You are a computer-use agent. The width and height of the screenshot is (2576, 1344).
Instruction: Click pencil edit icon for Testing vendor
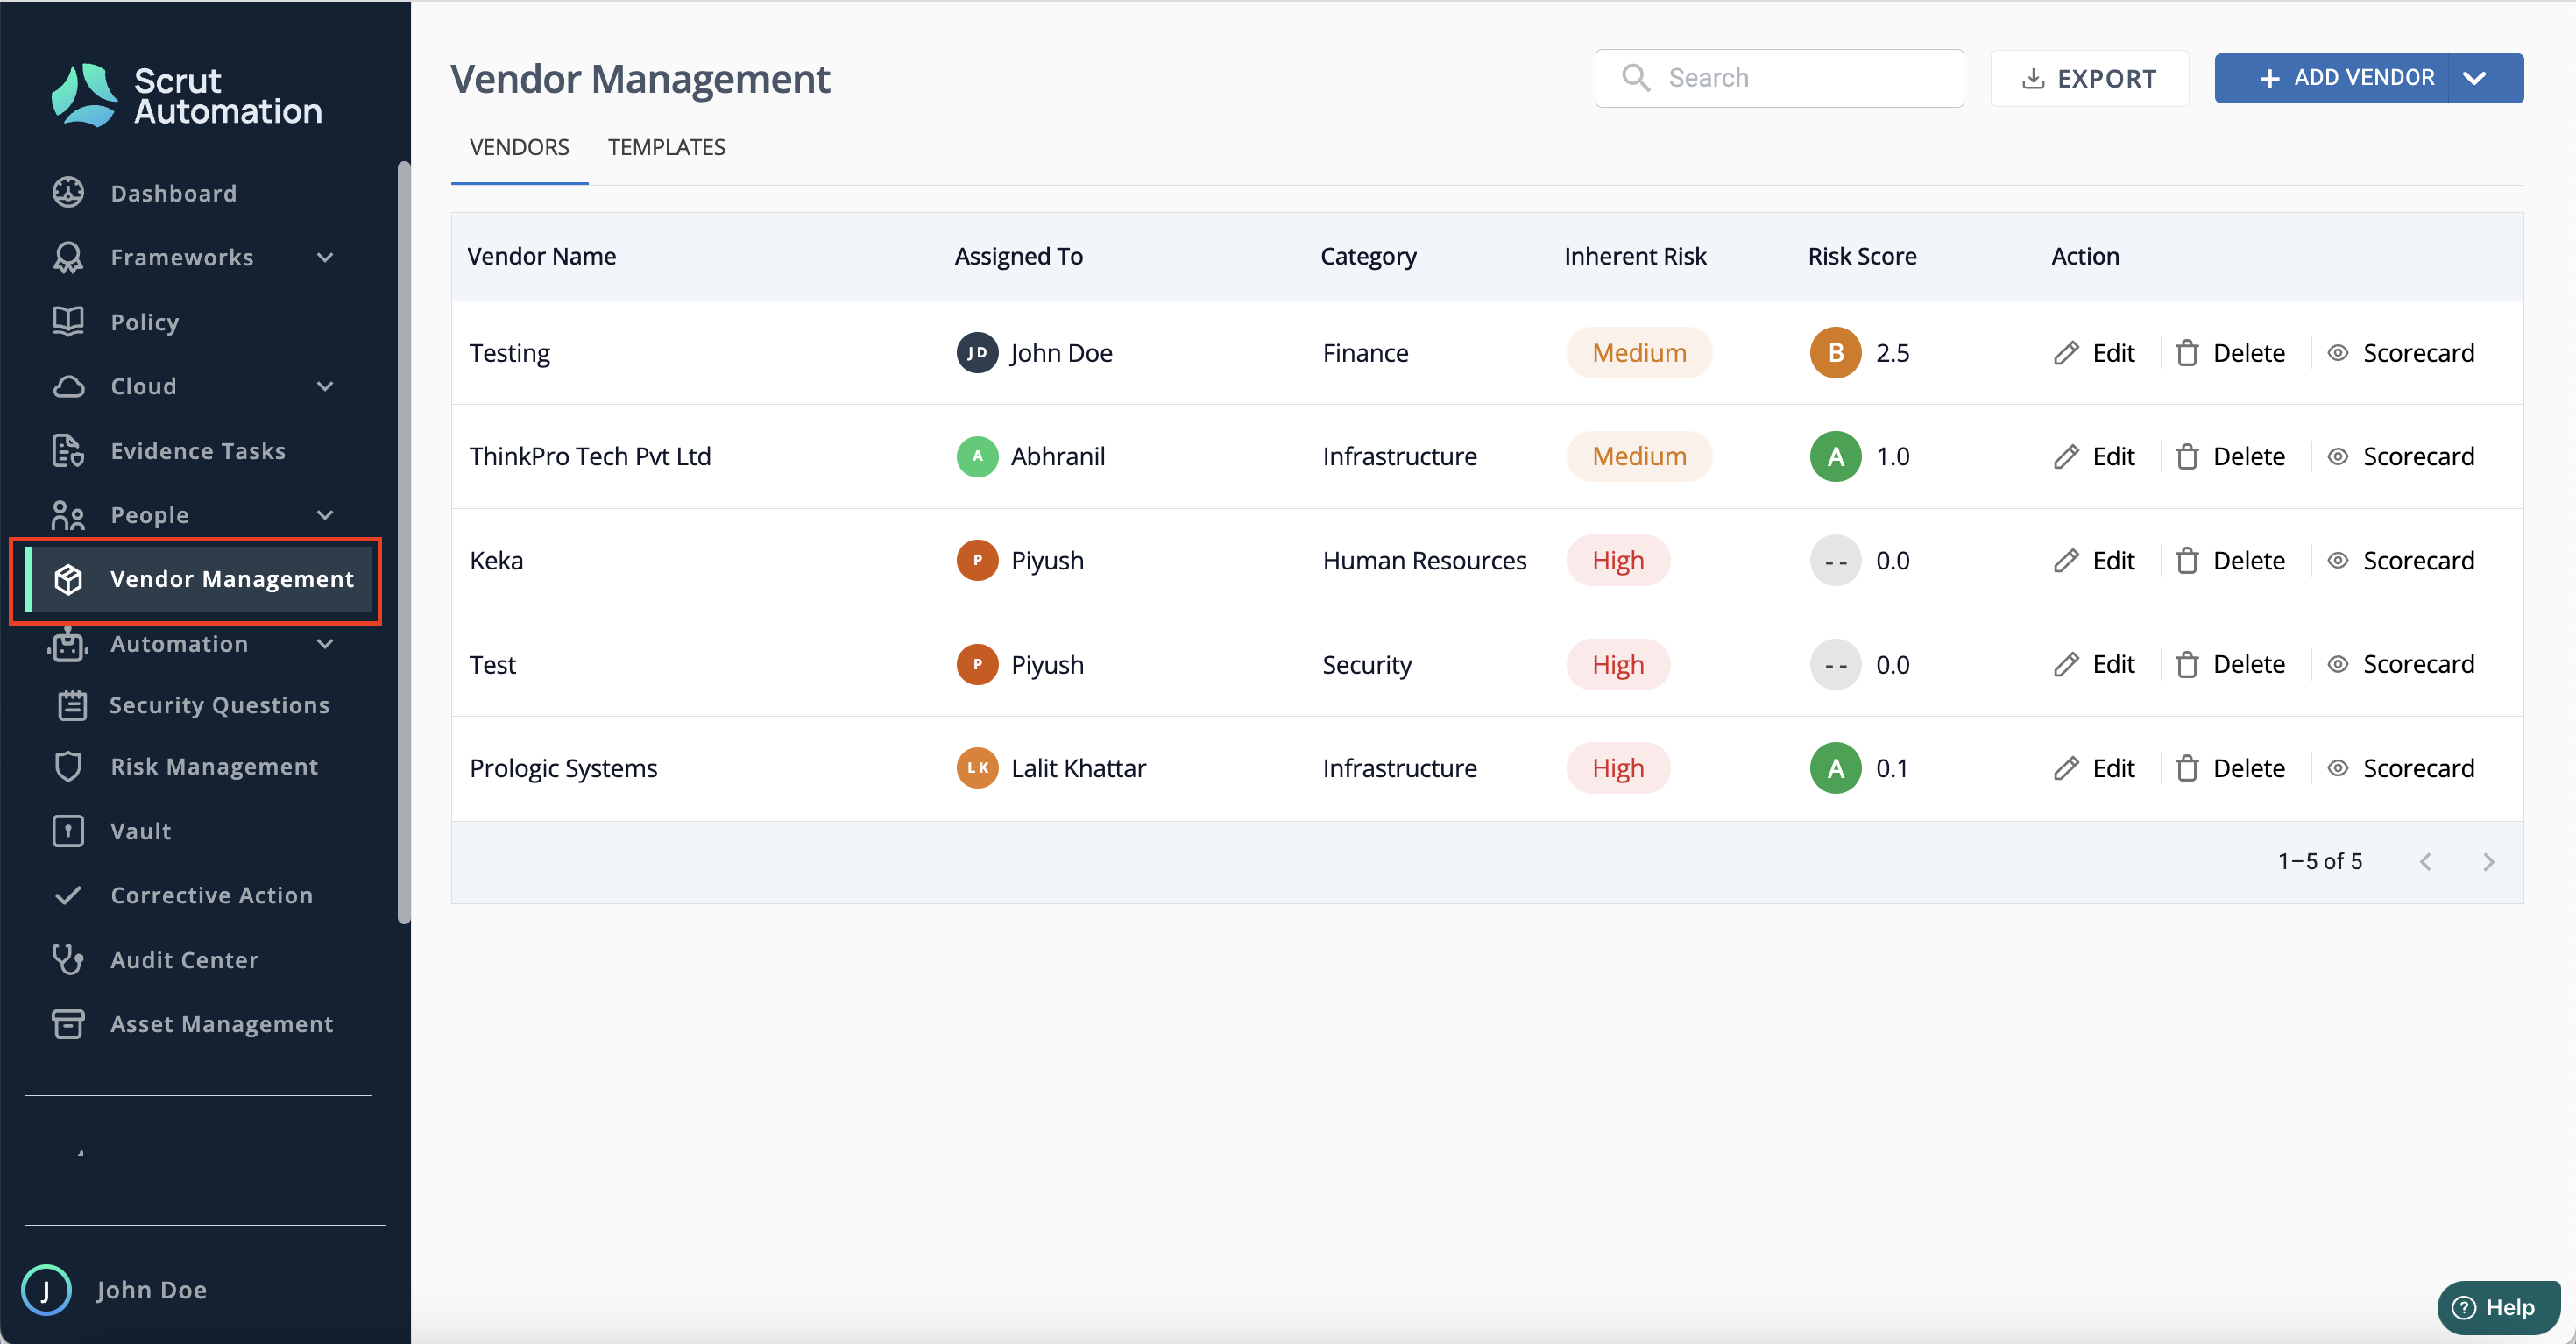(x=2066, y=353)
